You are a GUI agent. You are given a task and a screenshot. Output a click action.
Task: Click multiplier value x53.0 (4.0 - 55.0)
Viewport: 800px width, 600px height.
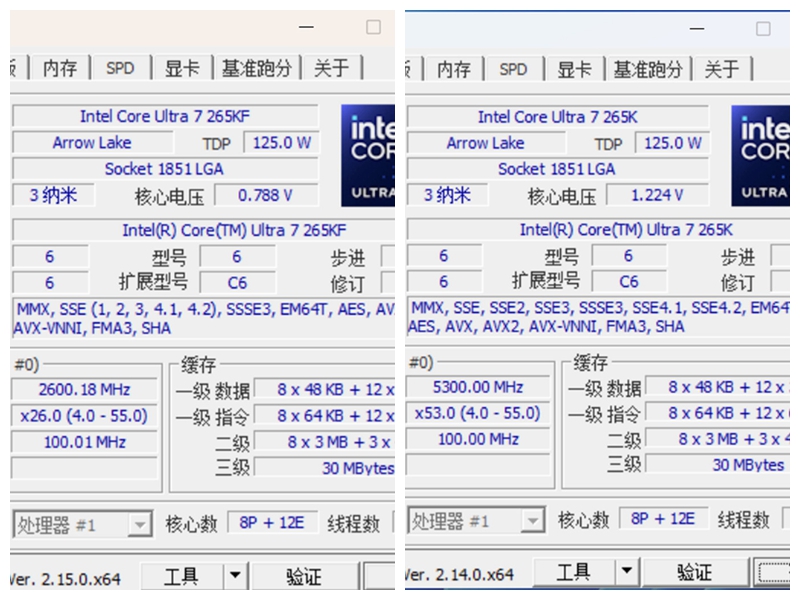click(x=478, y=413)
